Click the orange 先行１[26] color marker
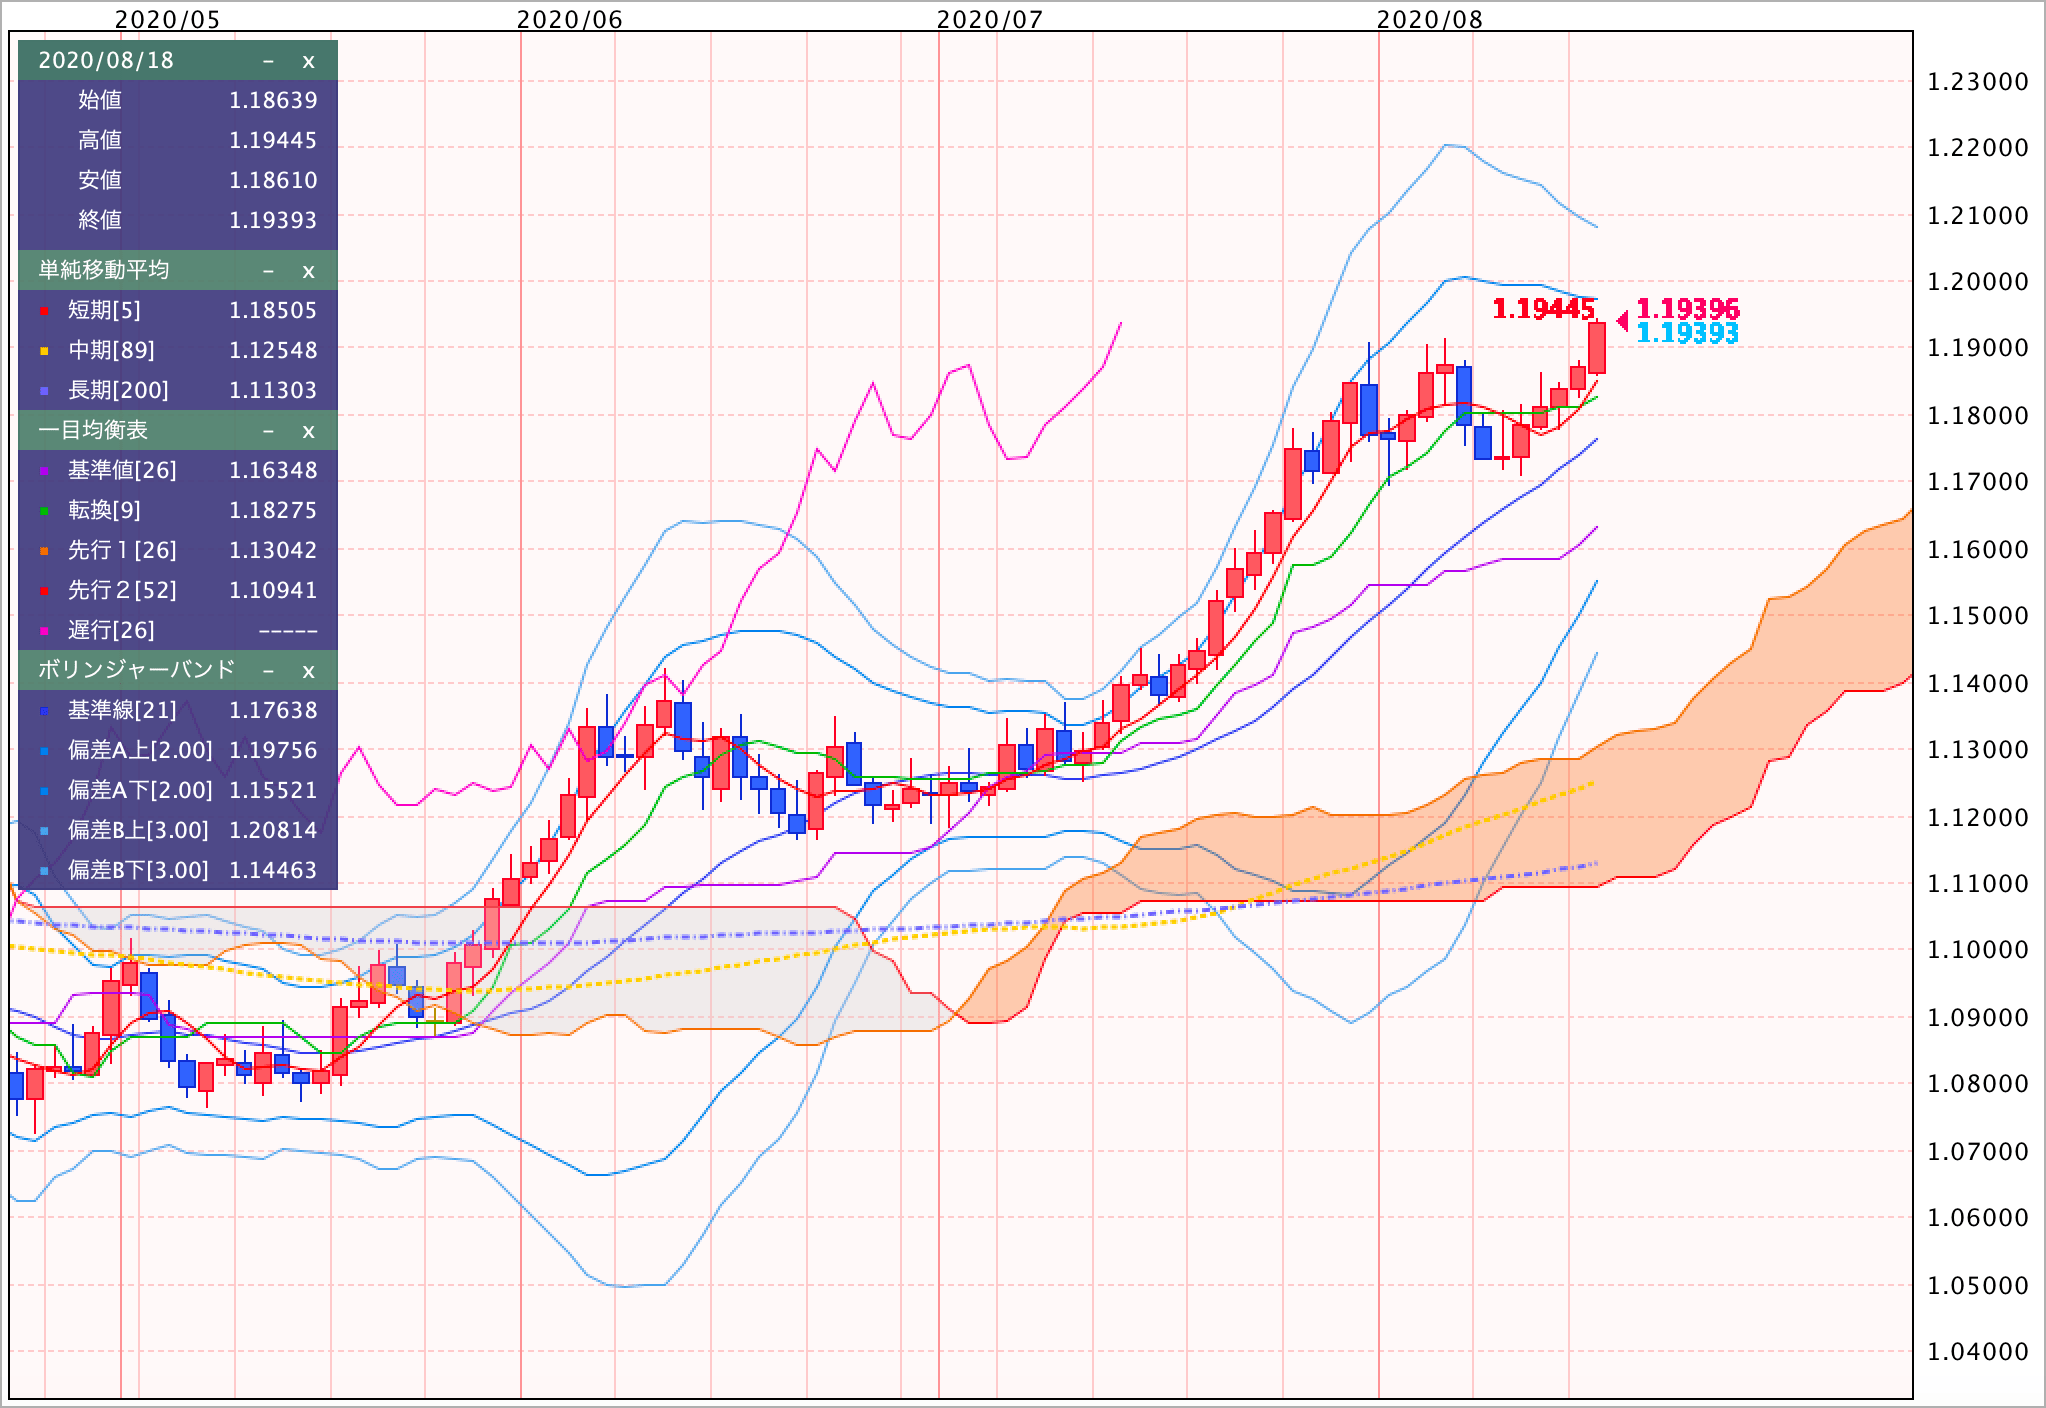Viewport: 2046px width, 1408px height. tap(44, 552)
